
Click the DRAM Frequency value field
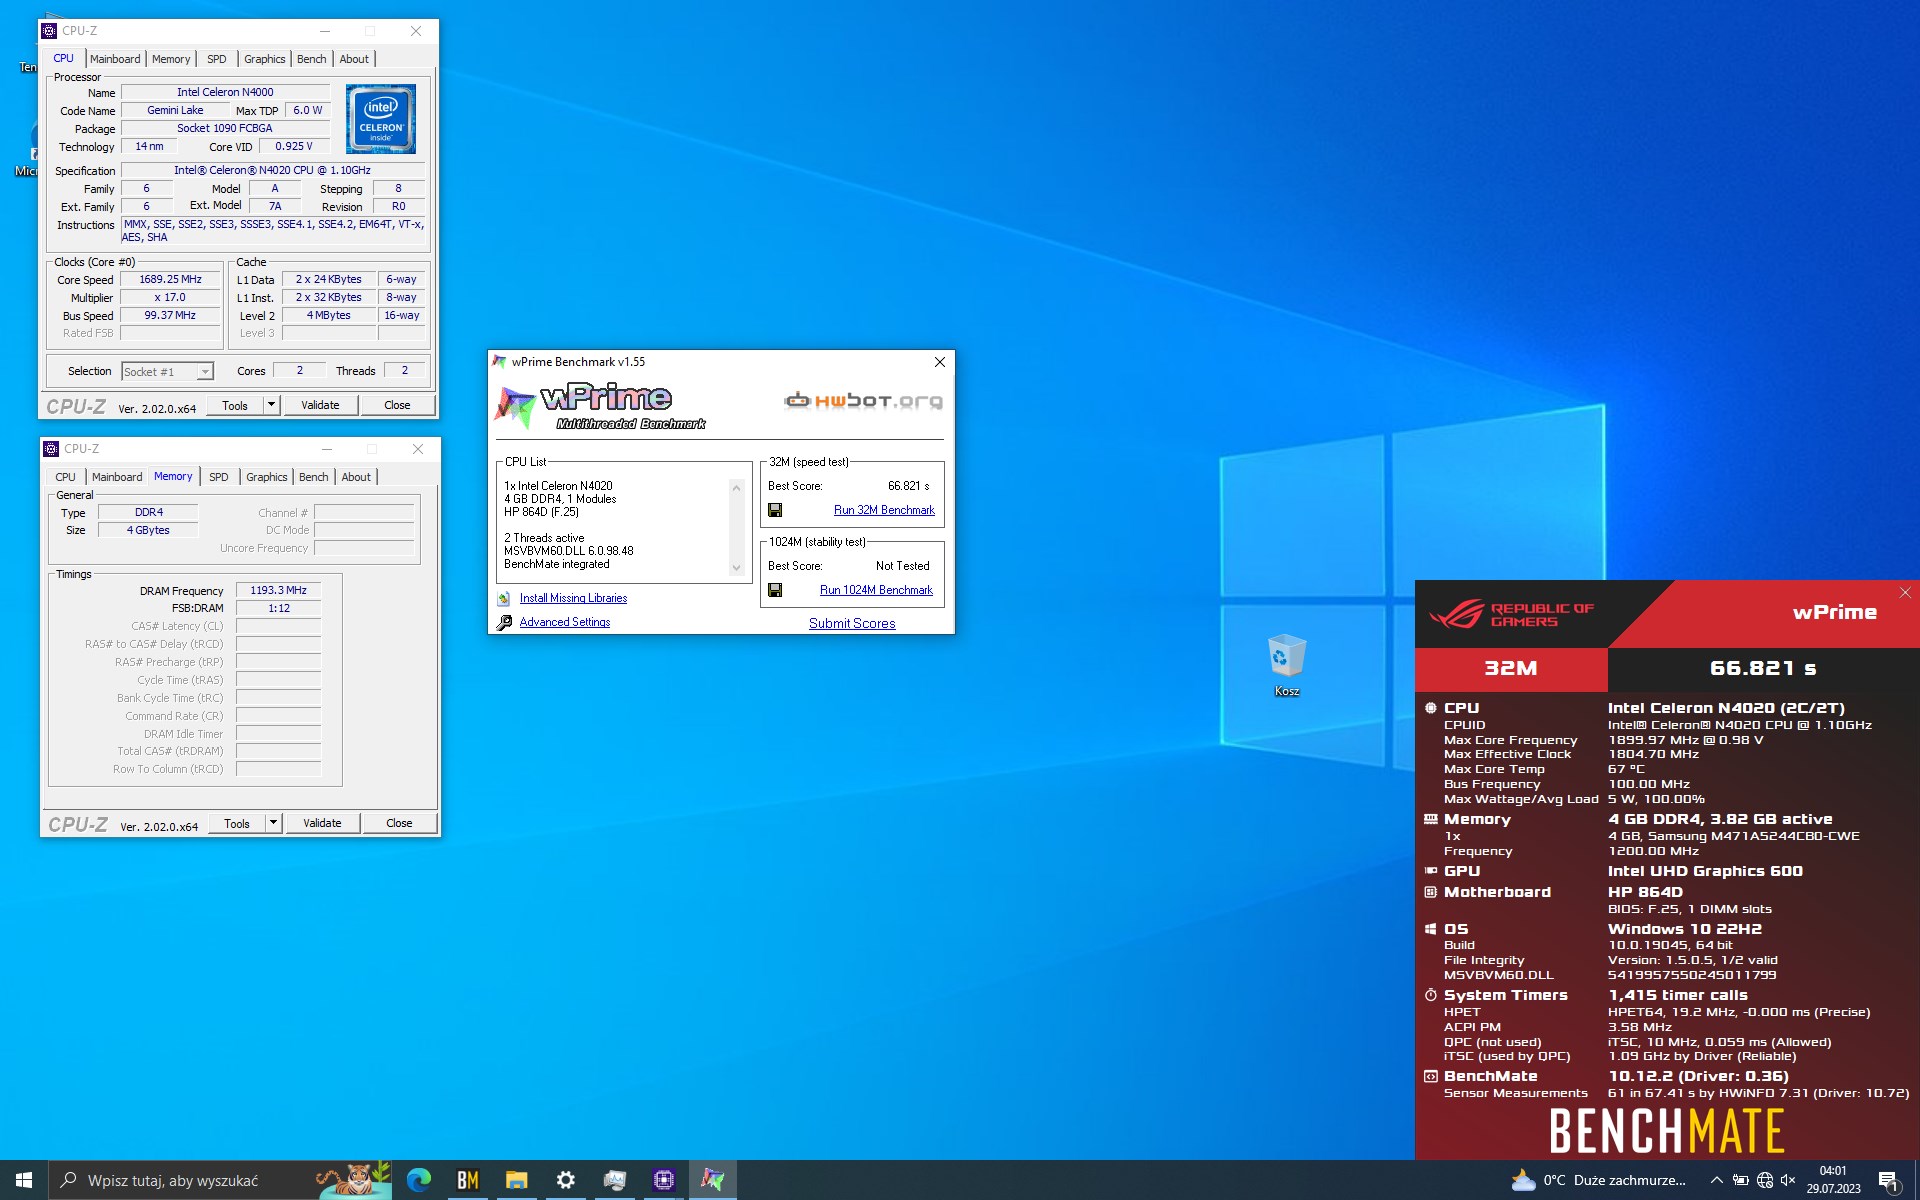[278, 591]
